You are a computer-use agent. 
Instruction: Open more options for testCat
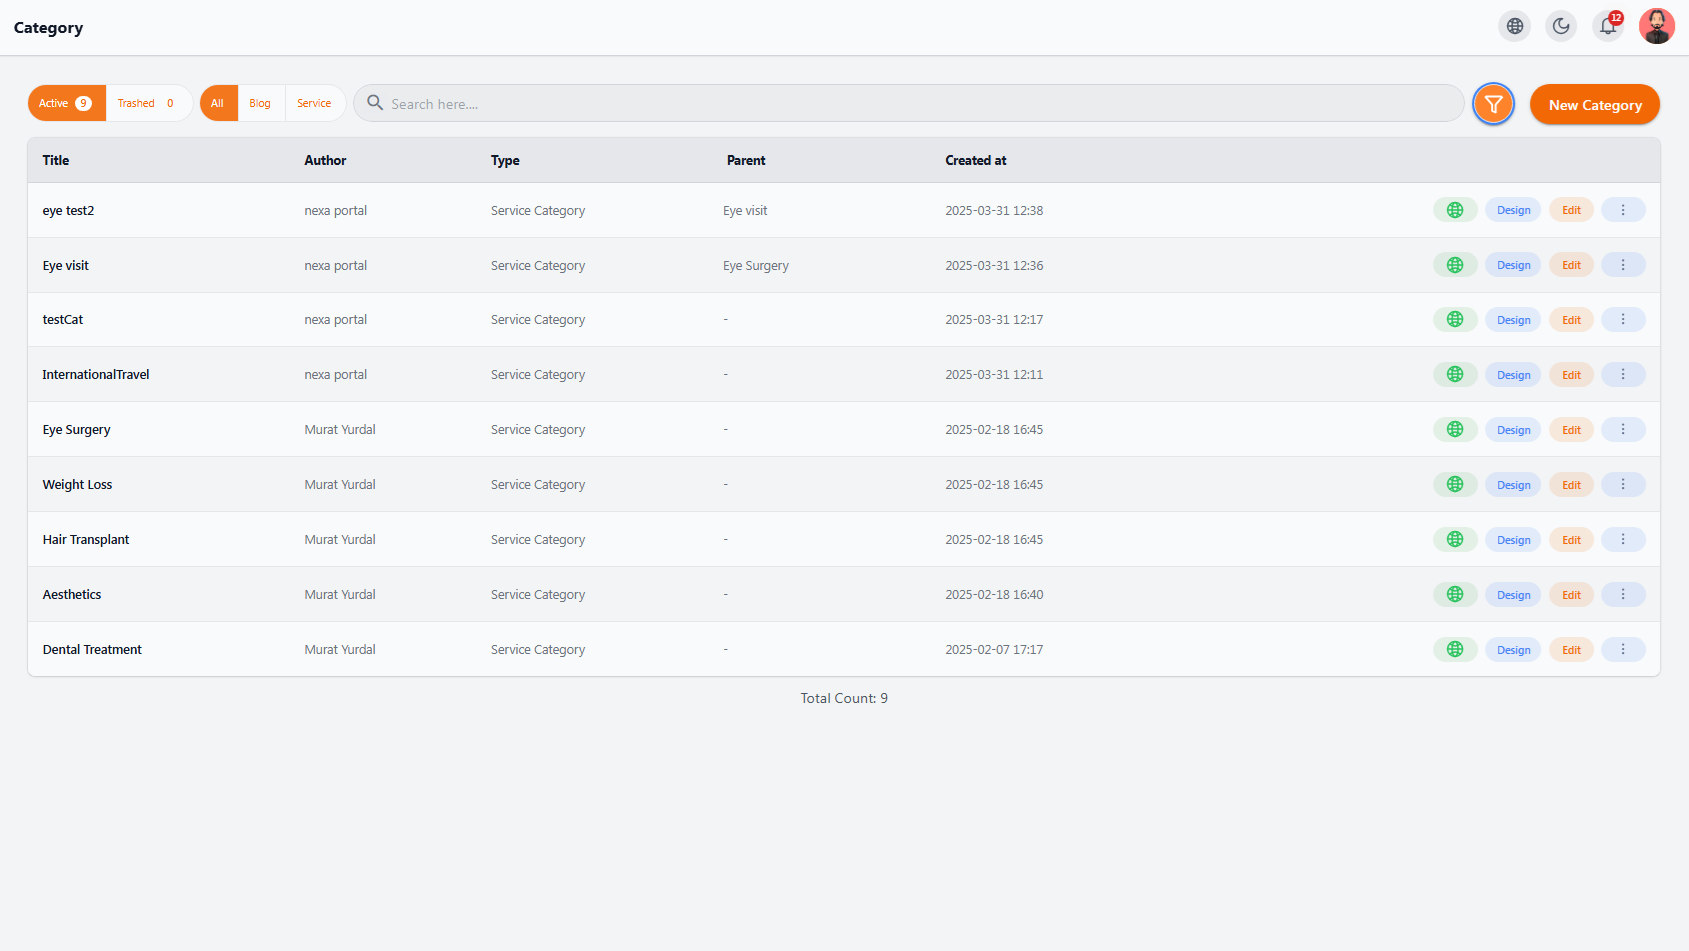pyautogui.click(x=1623, y=320)
